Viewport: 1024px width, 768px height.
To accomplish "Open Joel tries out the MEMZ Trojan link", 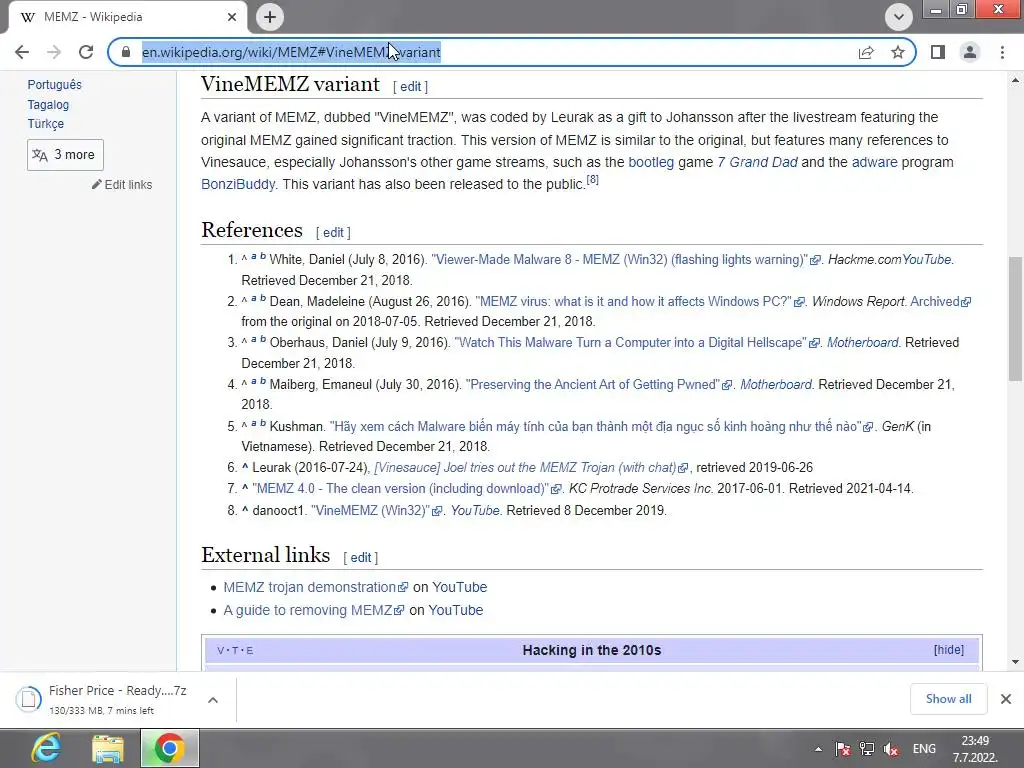I will click(531, 468).
